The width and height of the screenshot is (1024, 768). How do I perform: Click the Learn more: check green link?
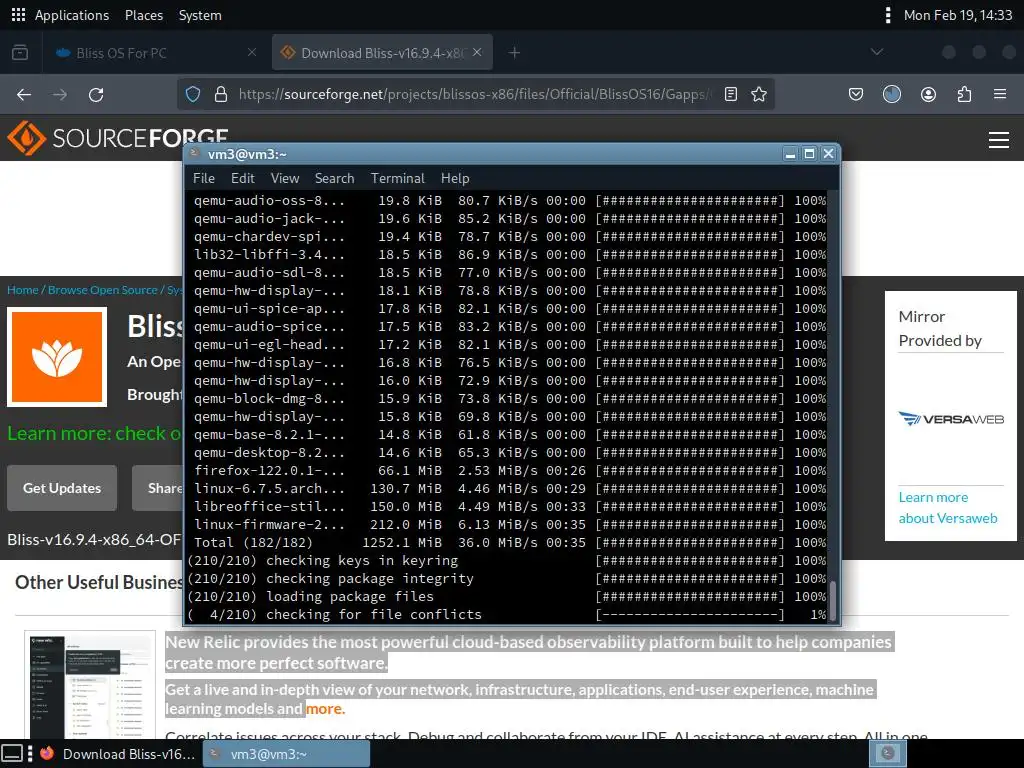click(x=95, y=433)
